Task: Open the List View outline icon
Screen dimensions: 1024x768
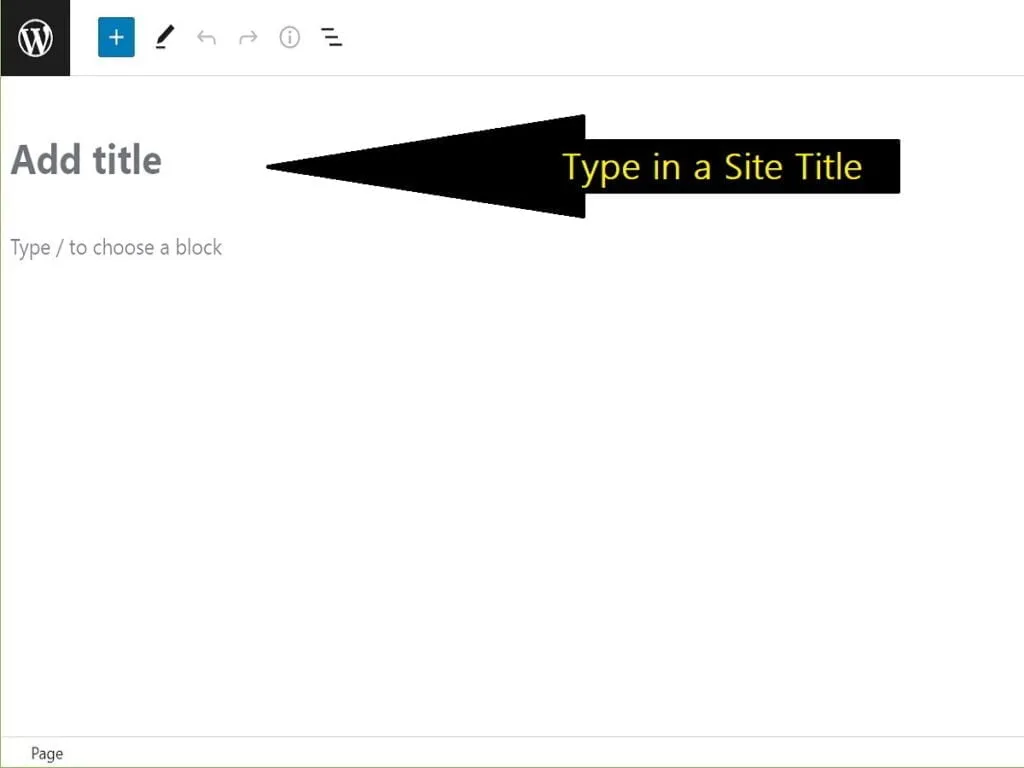Action: coord(332,38)
